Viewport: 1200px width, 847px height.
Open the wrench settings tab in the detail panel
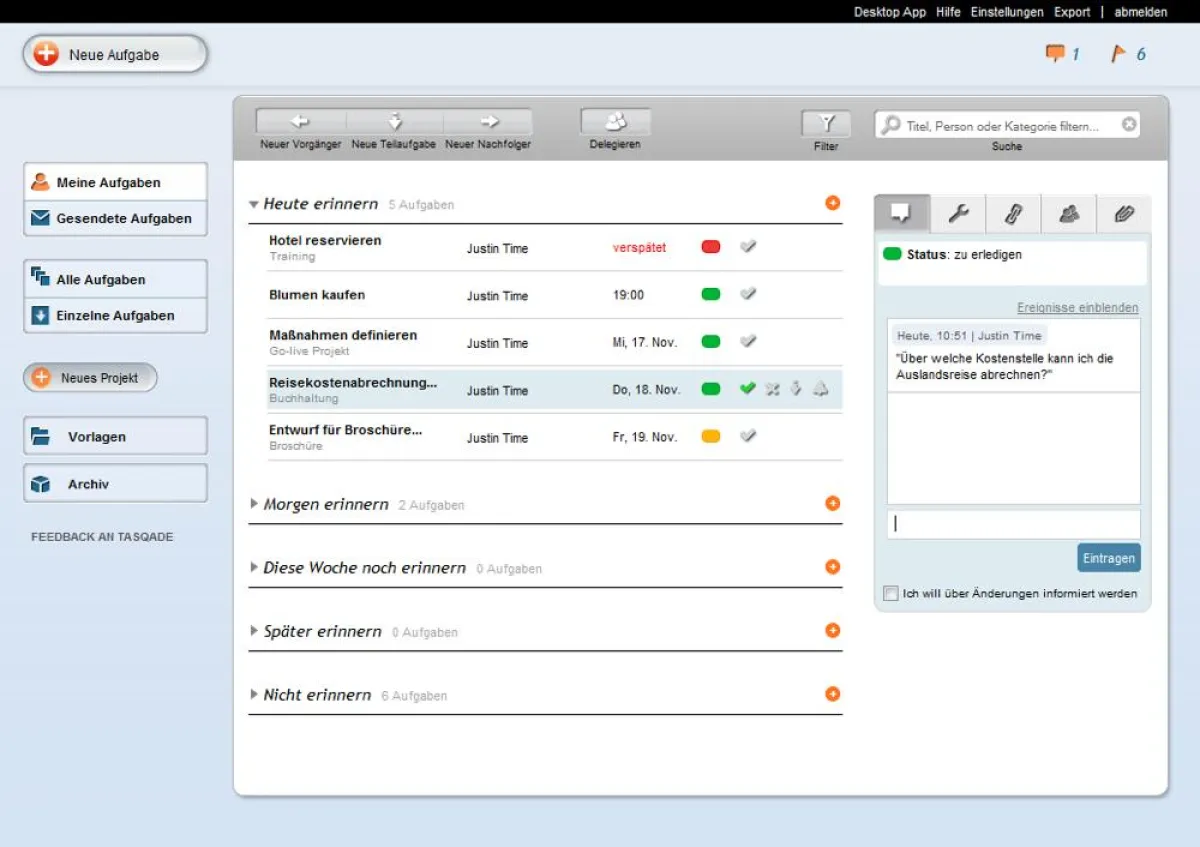coord(957,213)
